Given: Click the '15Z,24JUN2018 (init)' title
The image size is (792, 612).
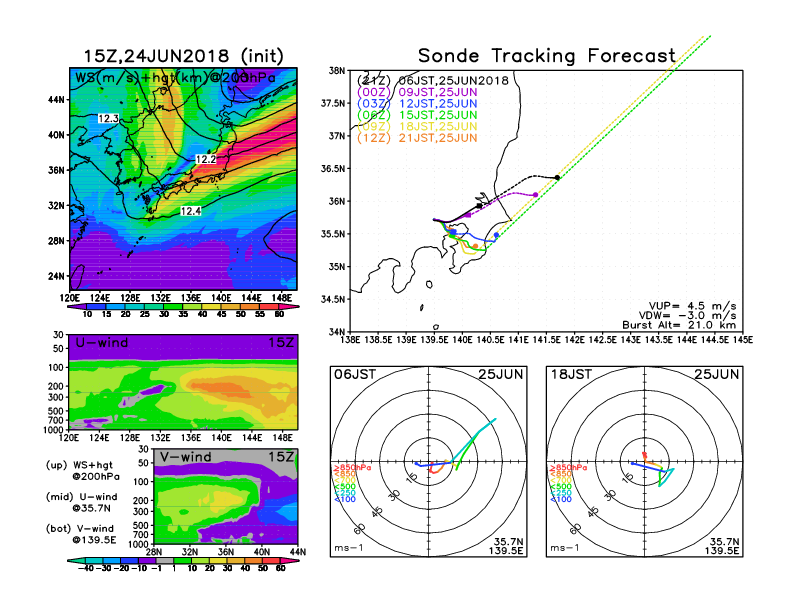Looking at the screenshot, I should [184, 56].
